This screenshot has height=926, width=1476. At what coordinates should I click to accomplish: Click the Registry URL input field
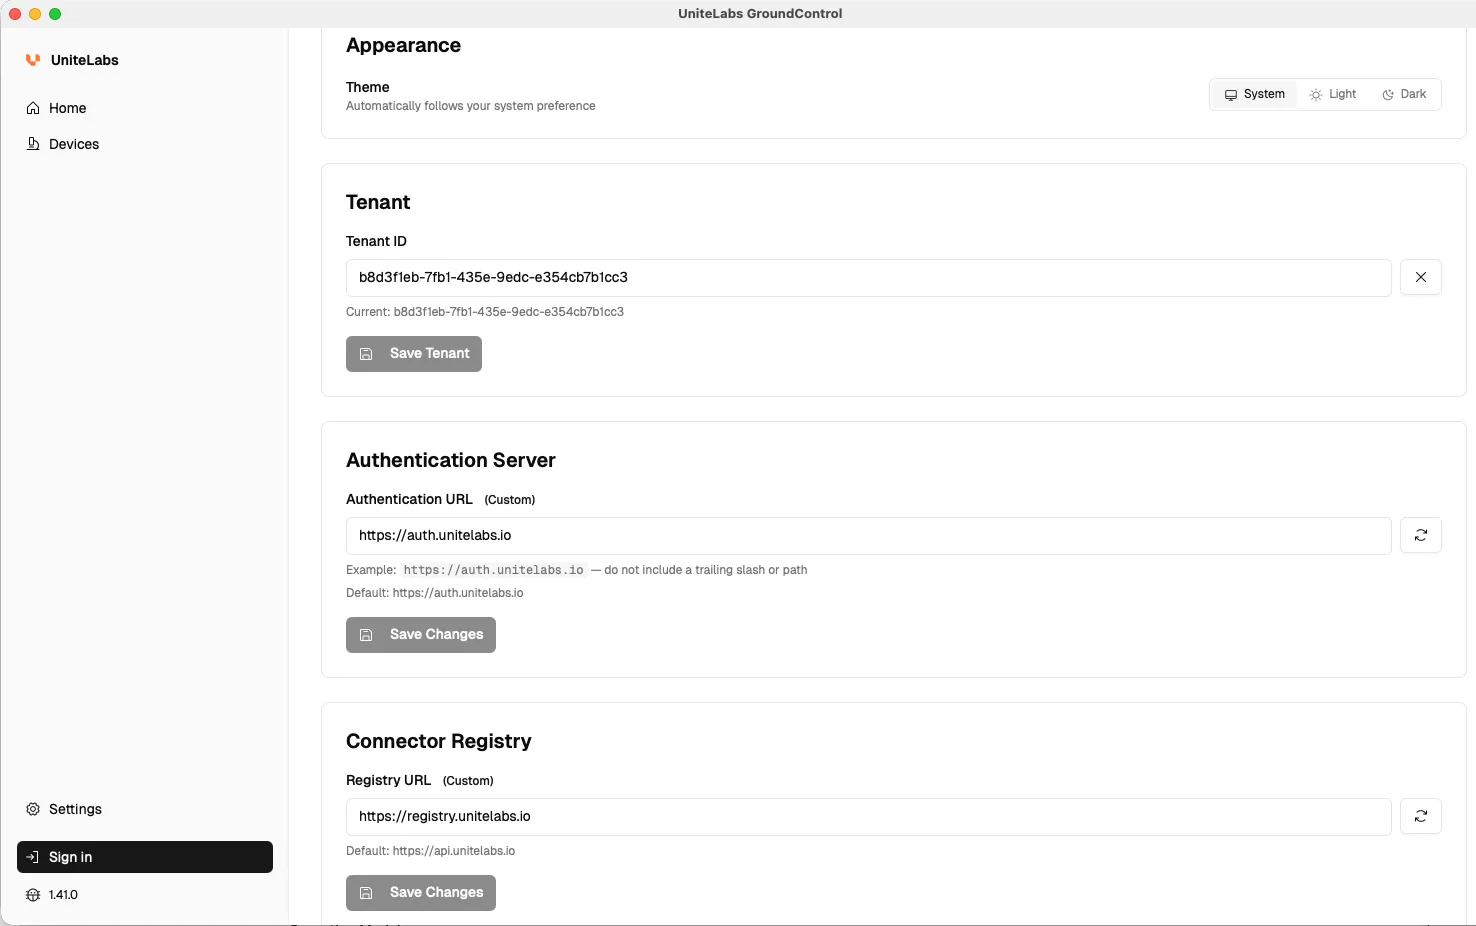coord(868,817)
